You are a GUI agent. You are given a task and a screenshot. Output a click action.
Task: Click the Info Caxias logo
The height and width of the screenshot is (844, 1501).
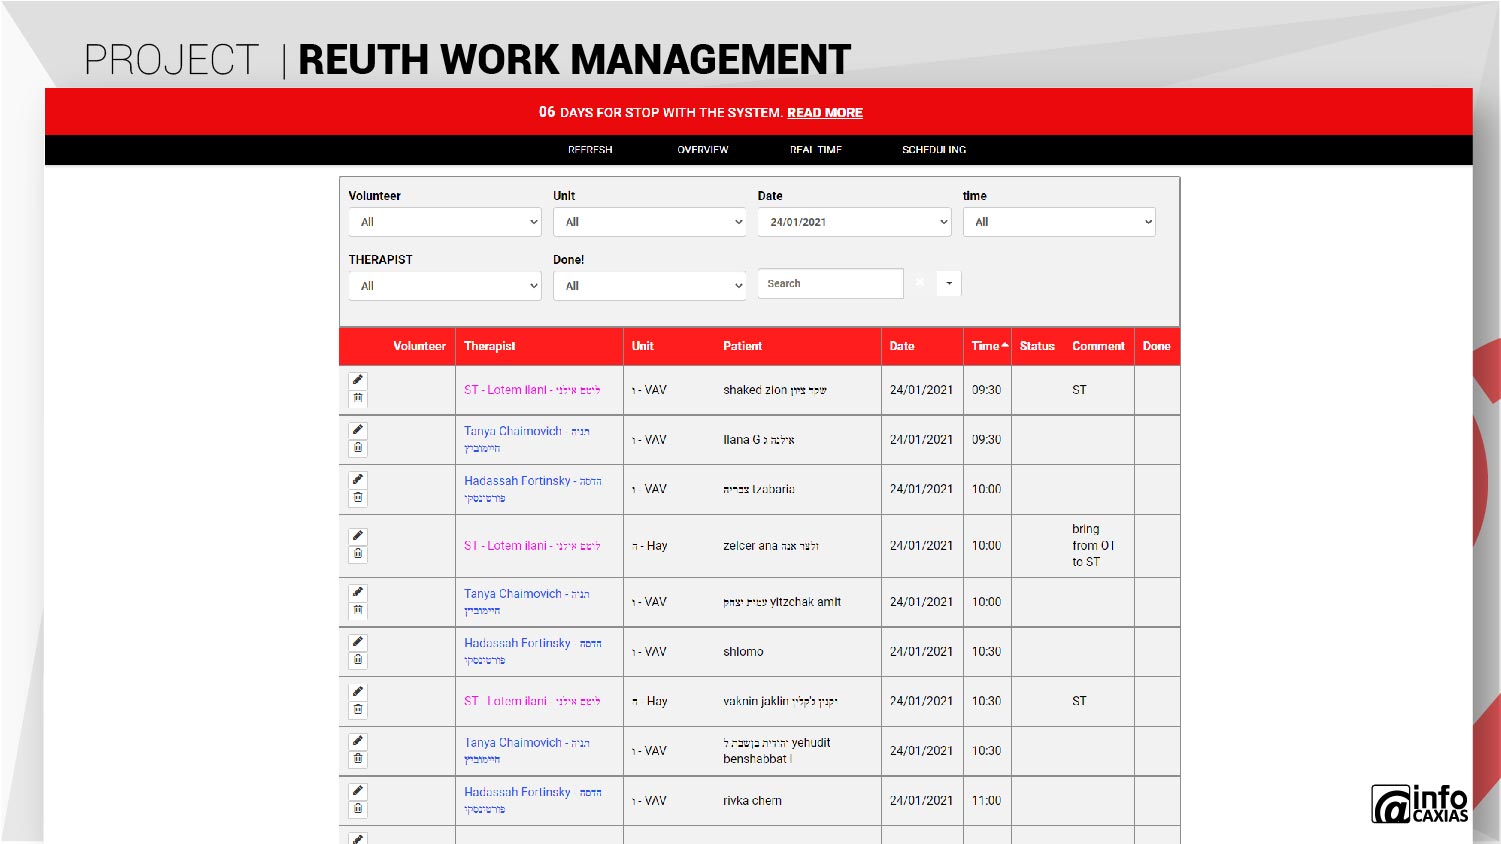[1419, 804]
